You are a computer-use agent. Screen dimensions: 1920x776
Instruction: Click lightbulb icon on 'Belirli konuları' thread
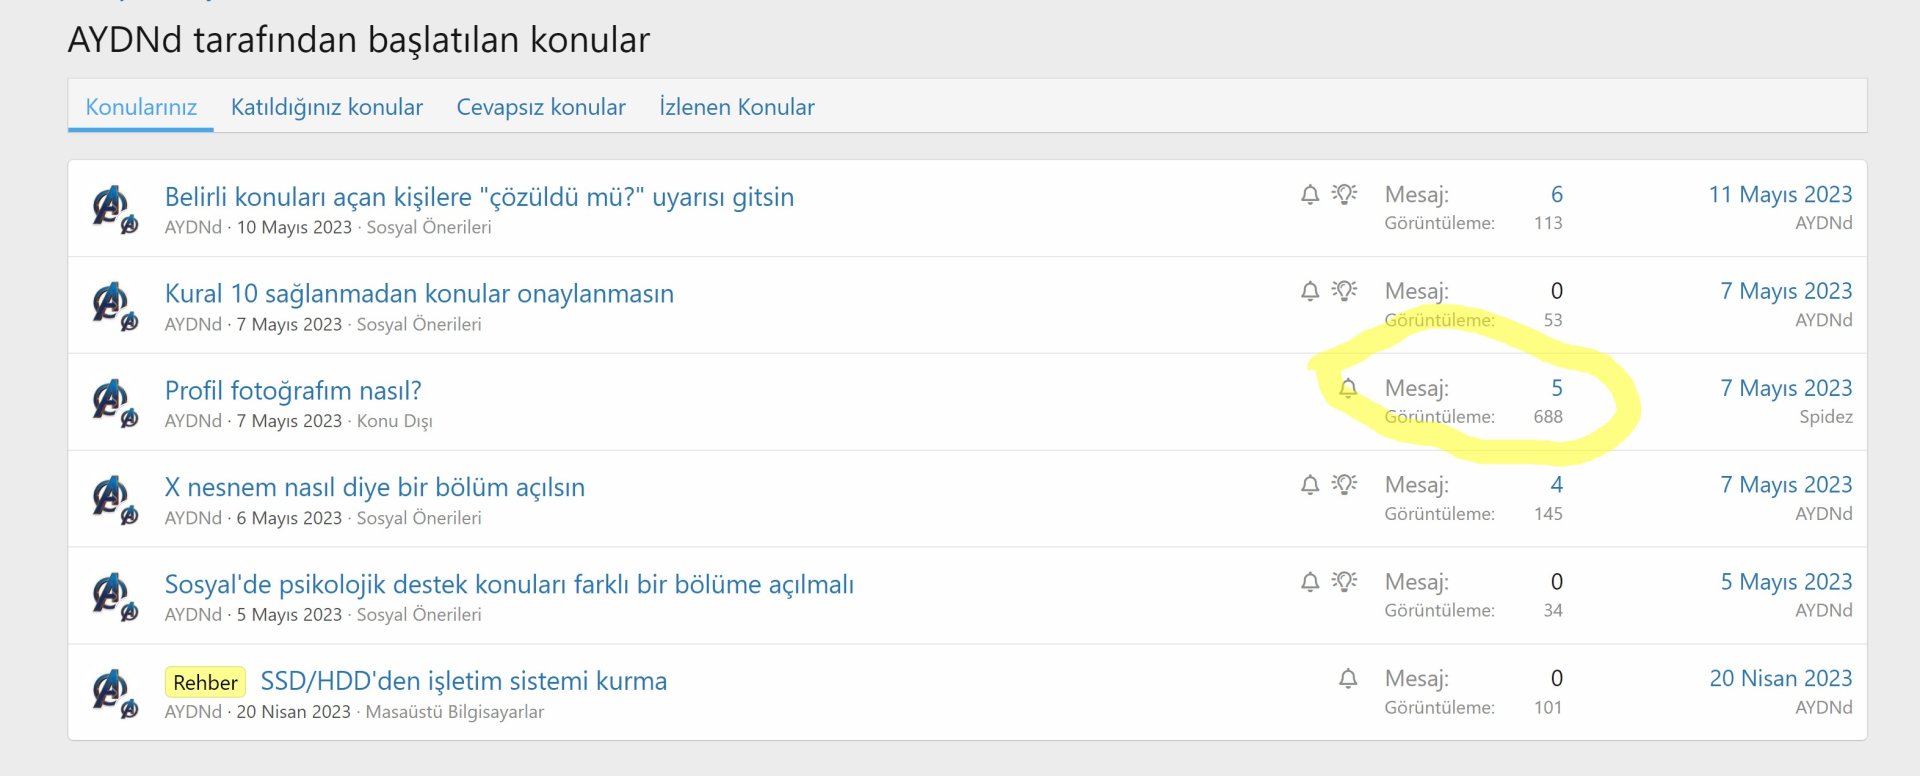click(1345, 194)
